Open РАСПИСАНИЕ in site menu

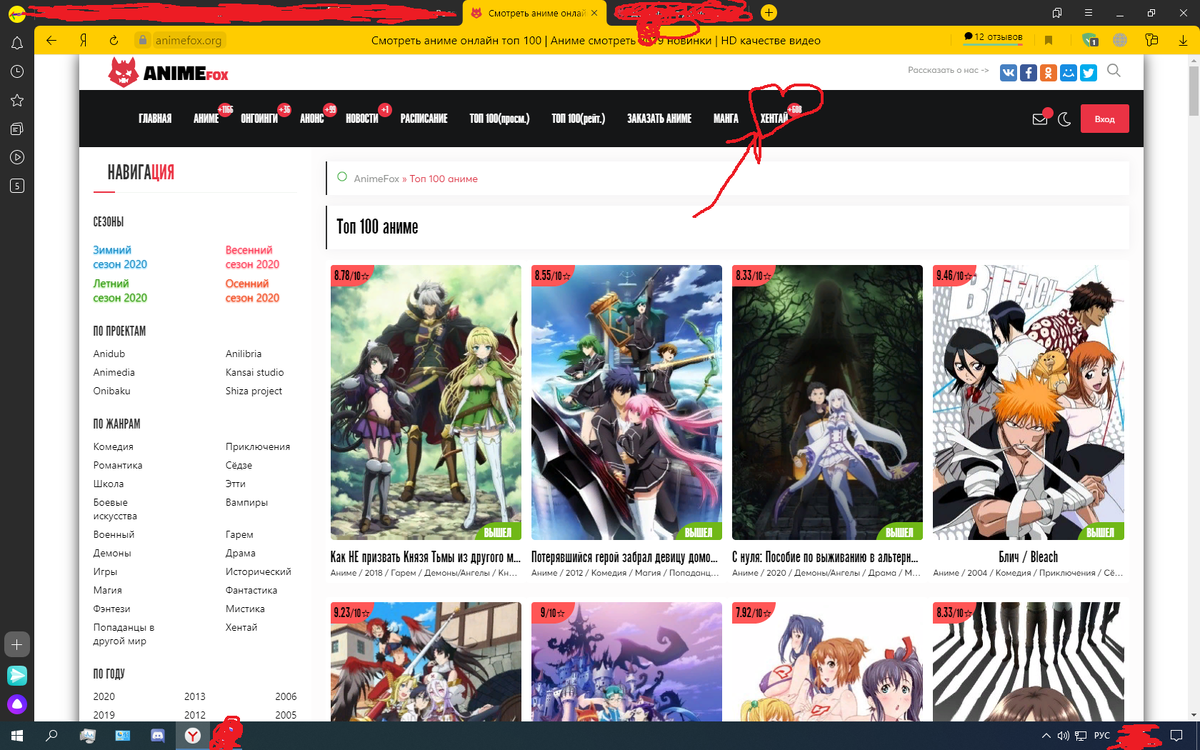[x=424, y=118]
